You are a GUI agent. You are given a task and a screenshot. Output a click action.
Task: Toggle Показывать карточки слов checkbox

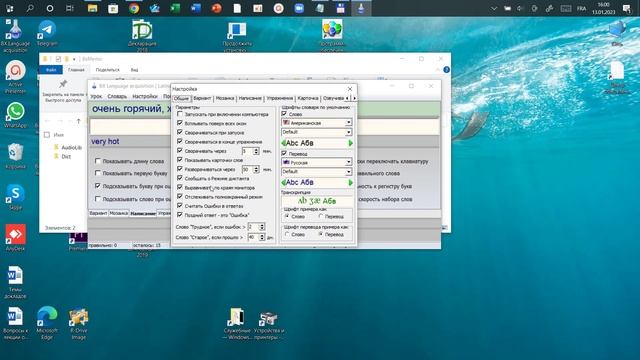tap(180, 160)
